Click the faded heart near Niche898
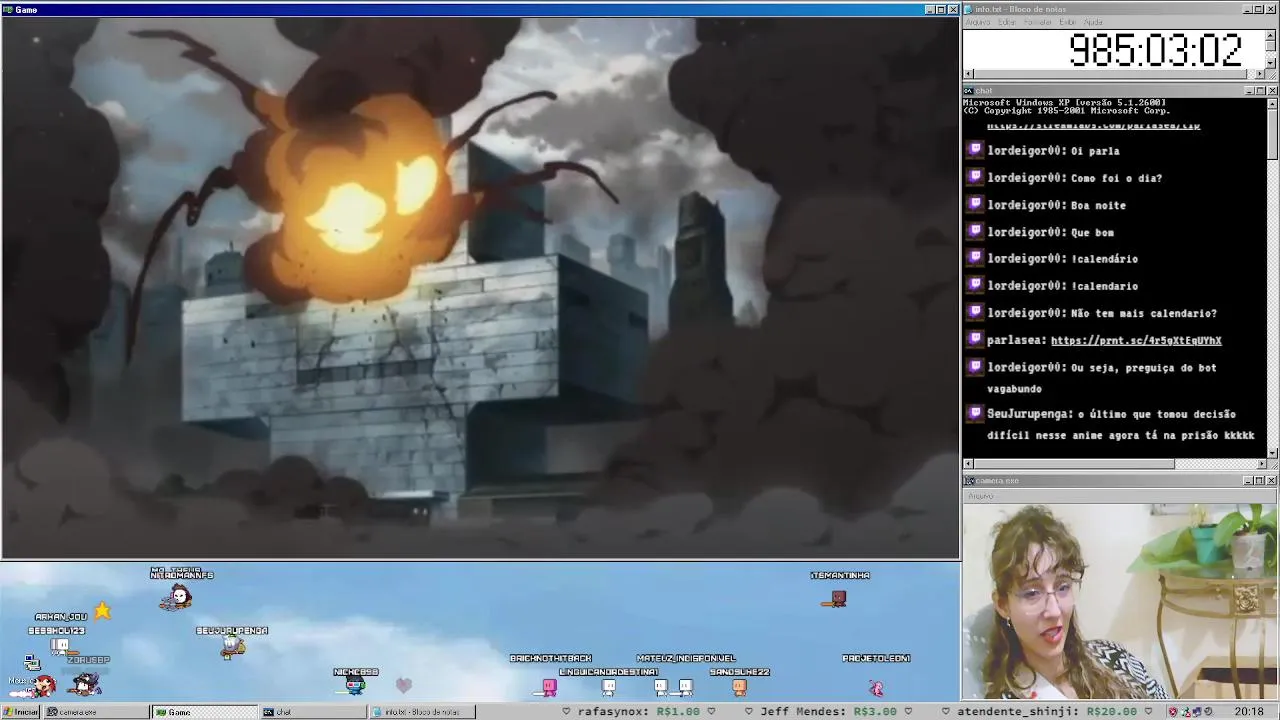Screen dimensions: 1280x720 pyautogui.click(x=403, y=686)
